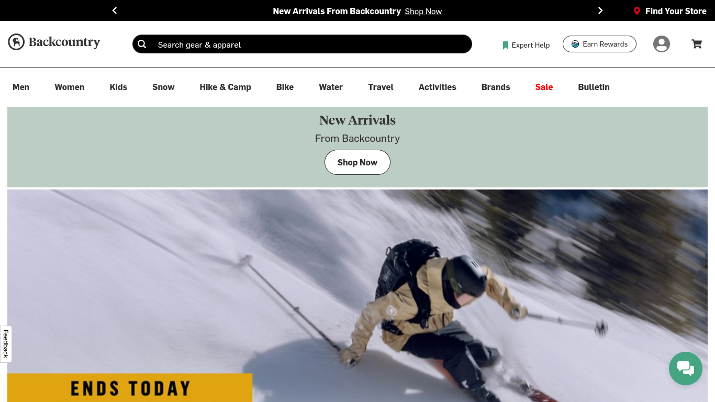Open the green live chat bubble
Viewport: 715px width, 402px height.
coord(685,368)
